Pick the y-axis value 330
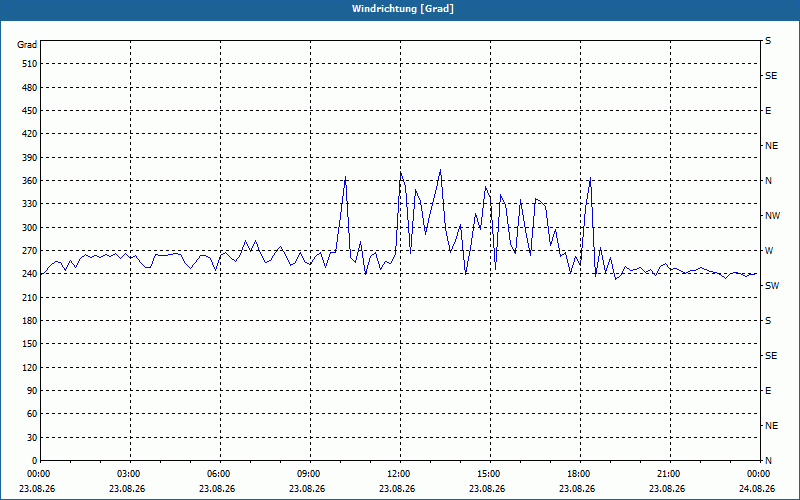The image size is (800, 500). pyautogui.click(x=30, y=204)
